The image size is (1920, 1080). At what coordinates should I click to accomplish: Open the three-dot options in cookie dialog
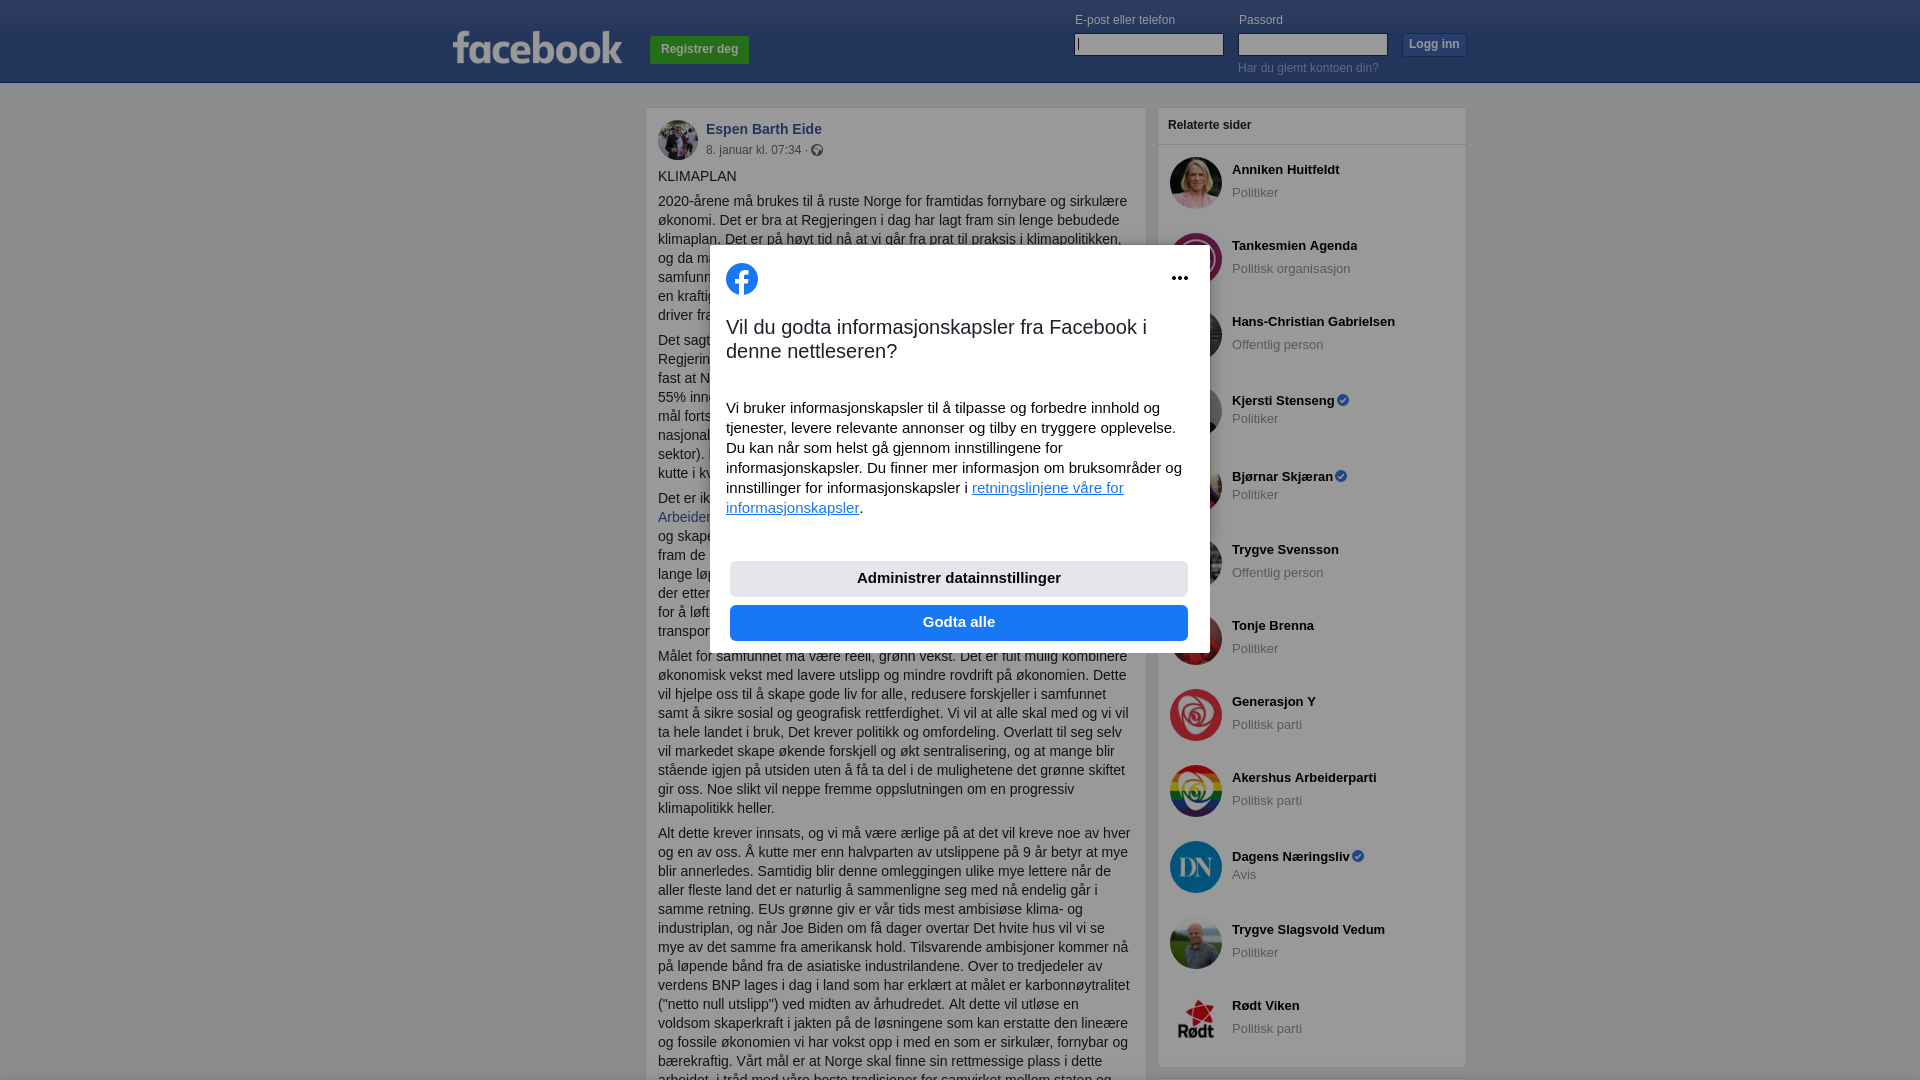(1180, 278)
